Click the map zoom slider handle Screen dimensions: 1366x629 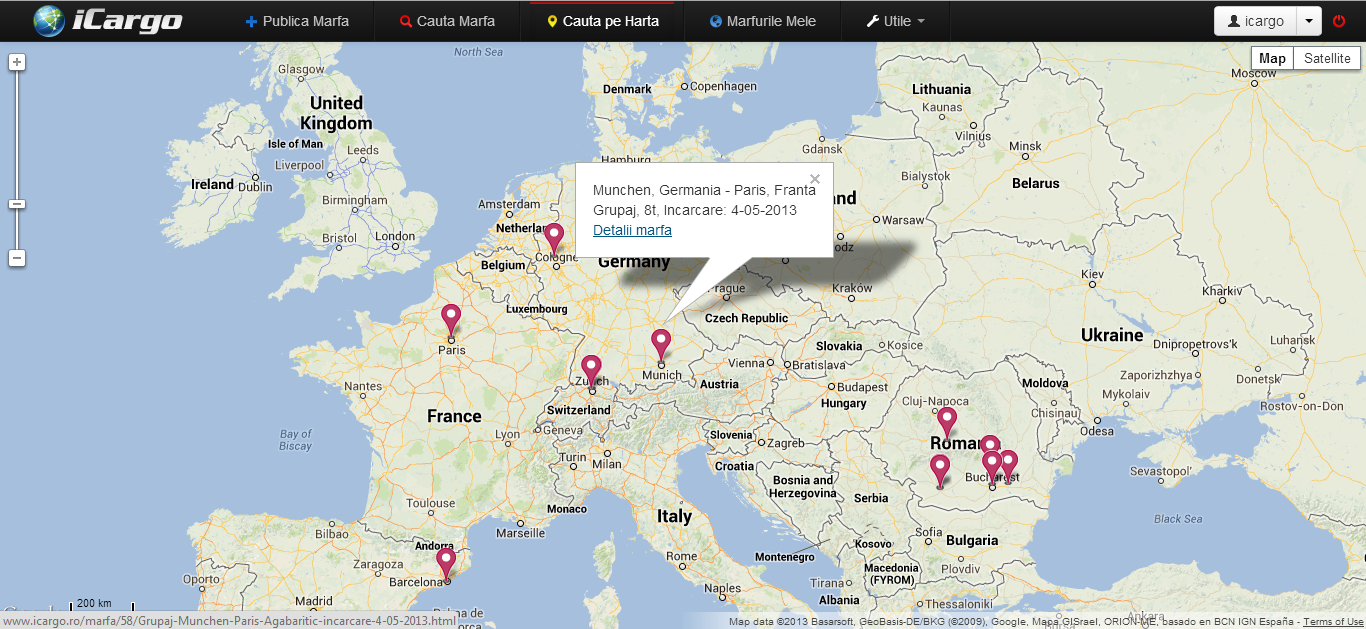[17, 204]
